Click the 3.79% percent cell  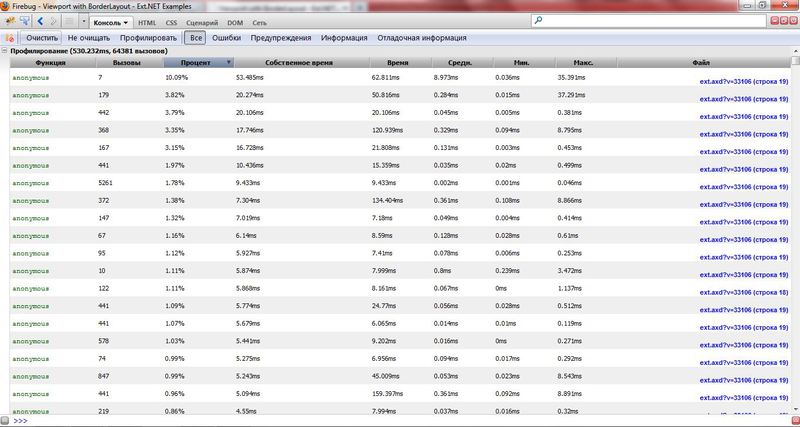tap(174, 113)
